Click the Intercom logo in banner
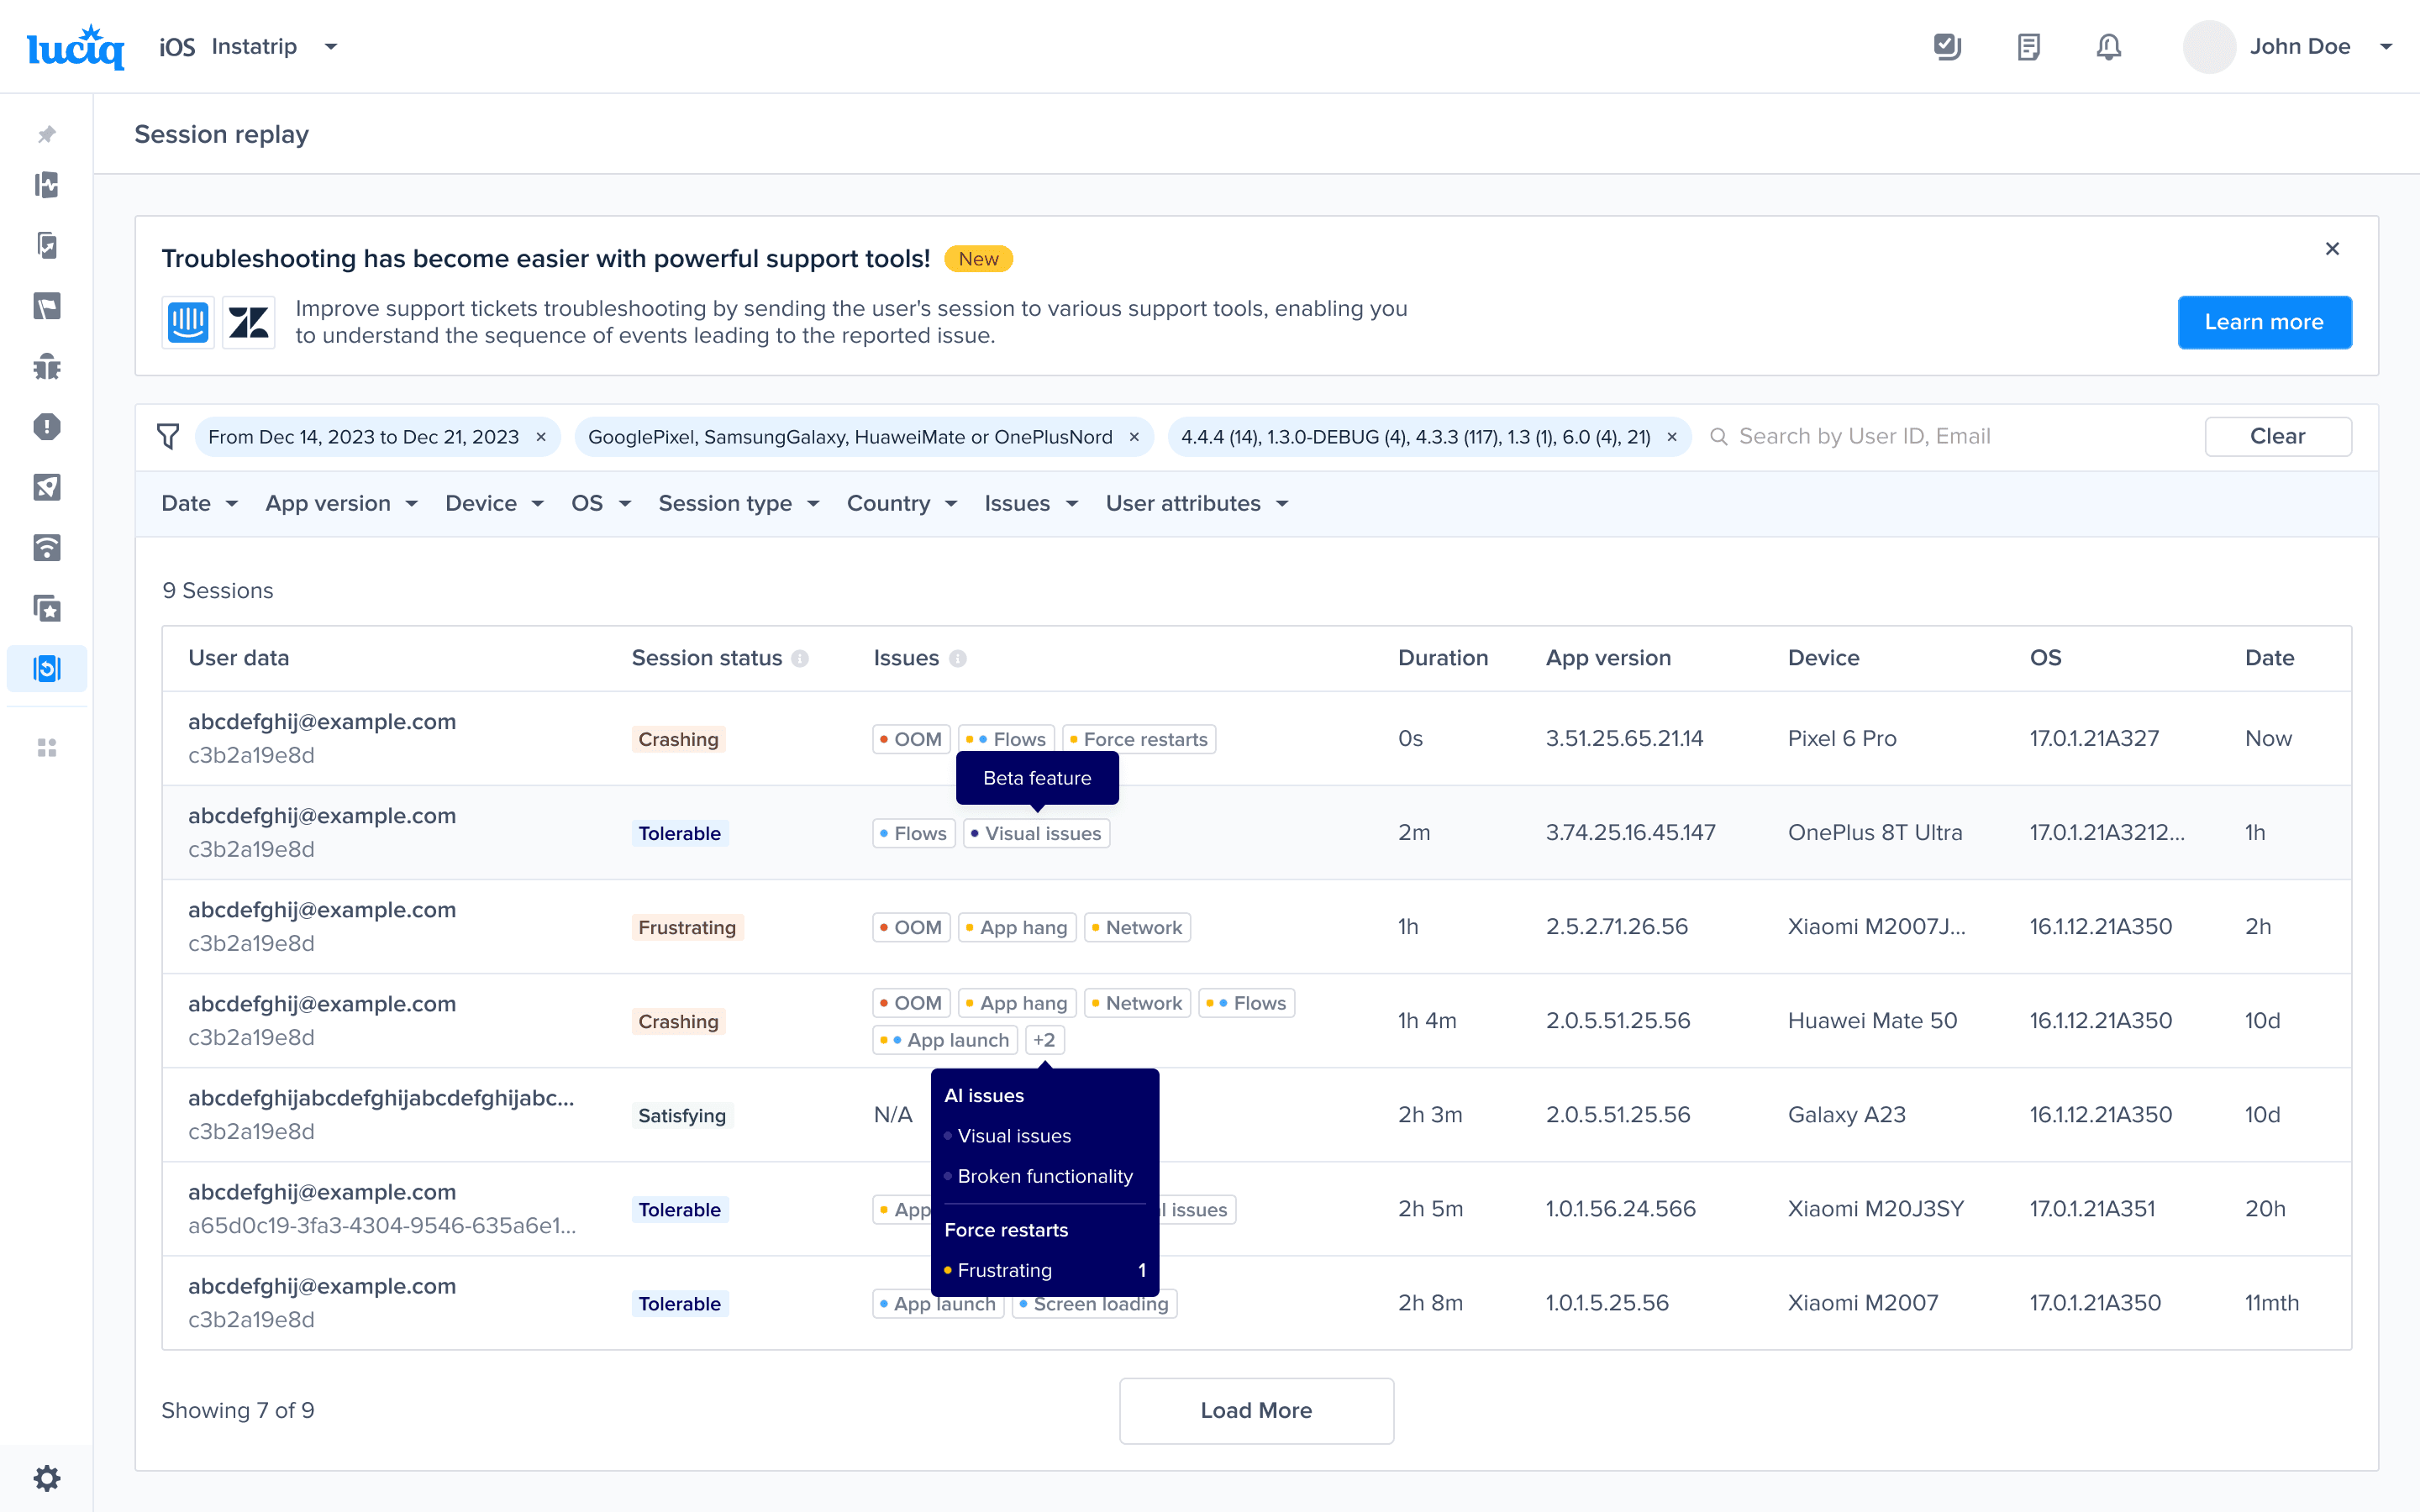Viewport: 2420px width, 1512px height. point(188,322)
